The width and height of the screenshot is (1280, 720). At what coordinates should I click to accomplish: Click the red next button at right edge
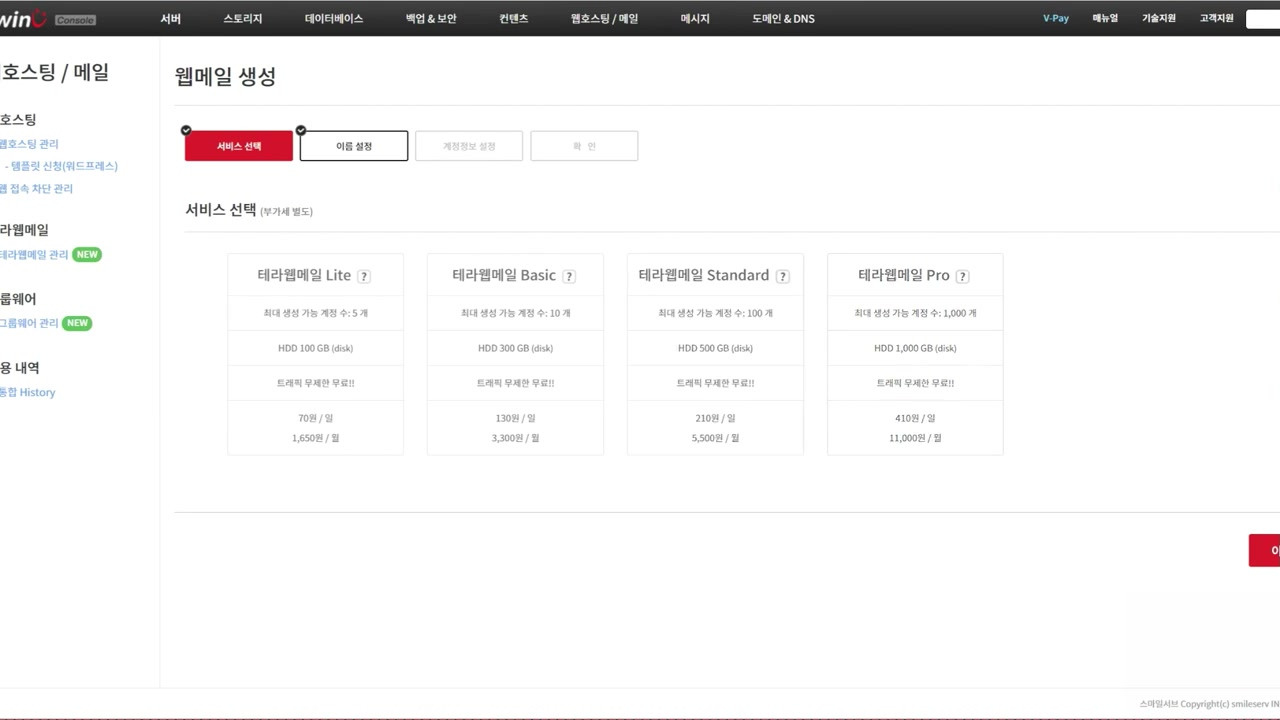tap(1264, 550)
